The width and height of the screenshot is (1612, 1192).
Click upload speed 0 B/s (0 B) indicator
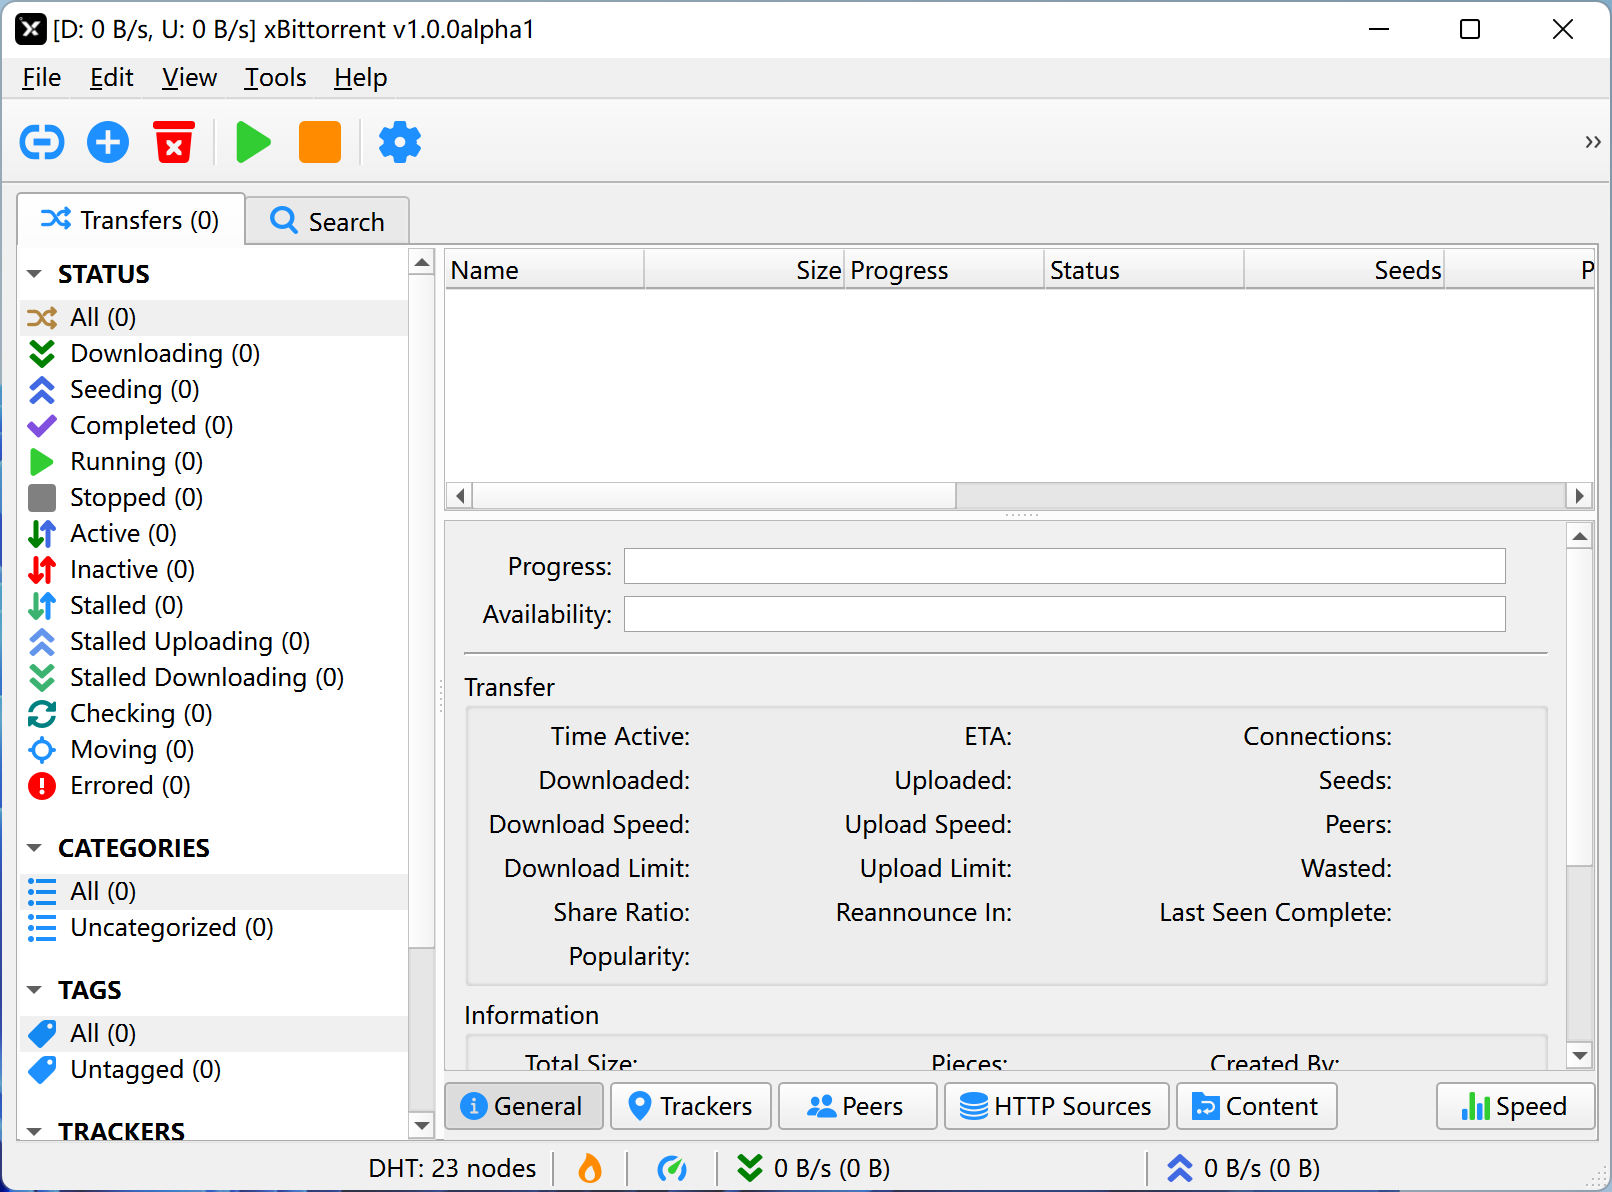tap(1244, 1168)
